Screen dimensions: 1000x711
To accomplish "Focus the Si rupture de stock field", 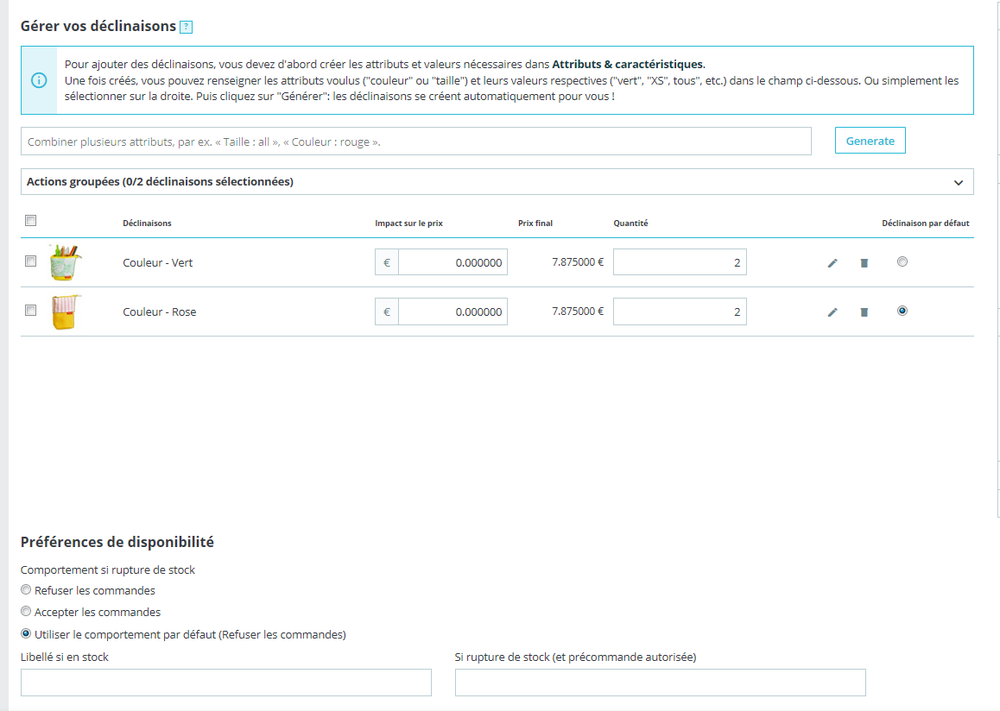I will [x=660, y=682].
